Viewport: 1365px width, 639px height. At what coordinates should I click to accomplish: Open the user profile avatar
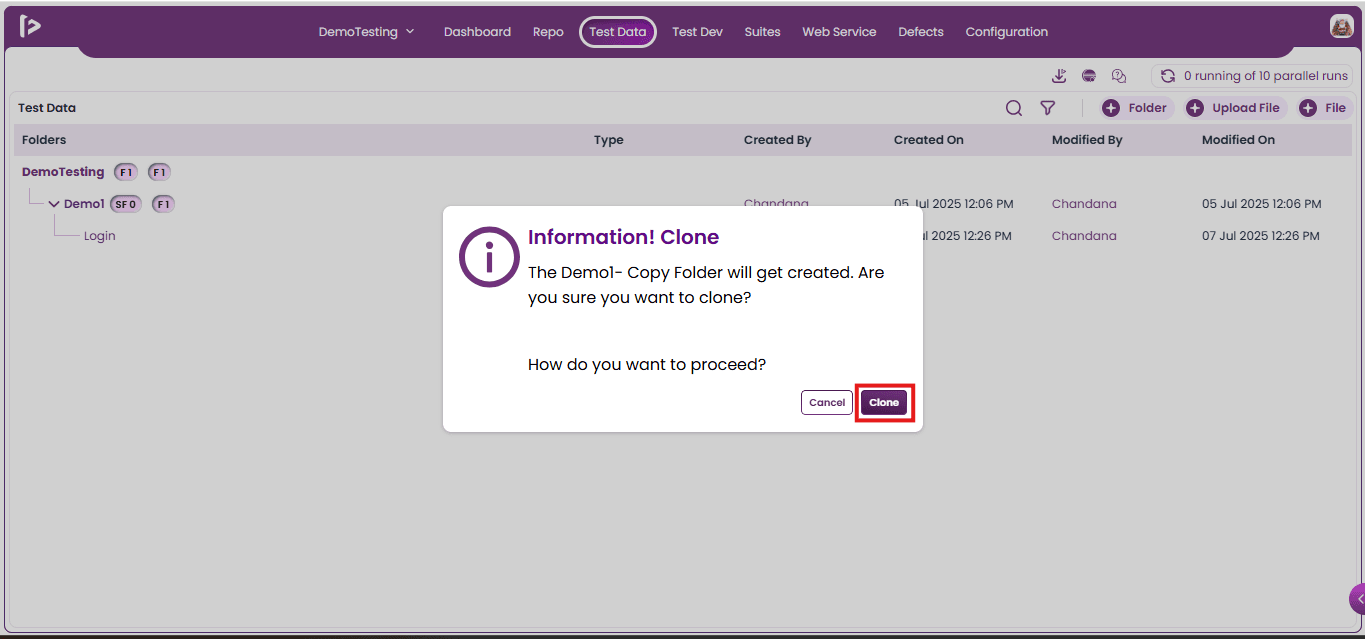tap(1341, 27)
